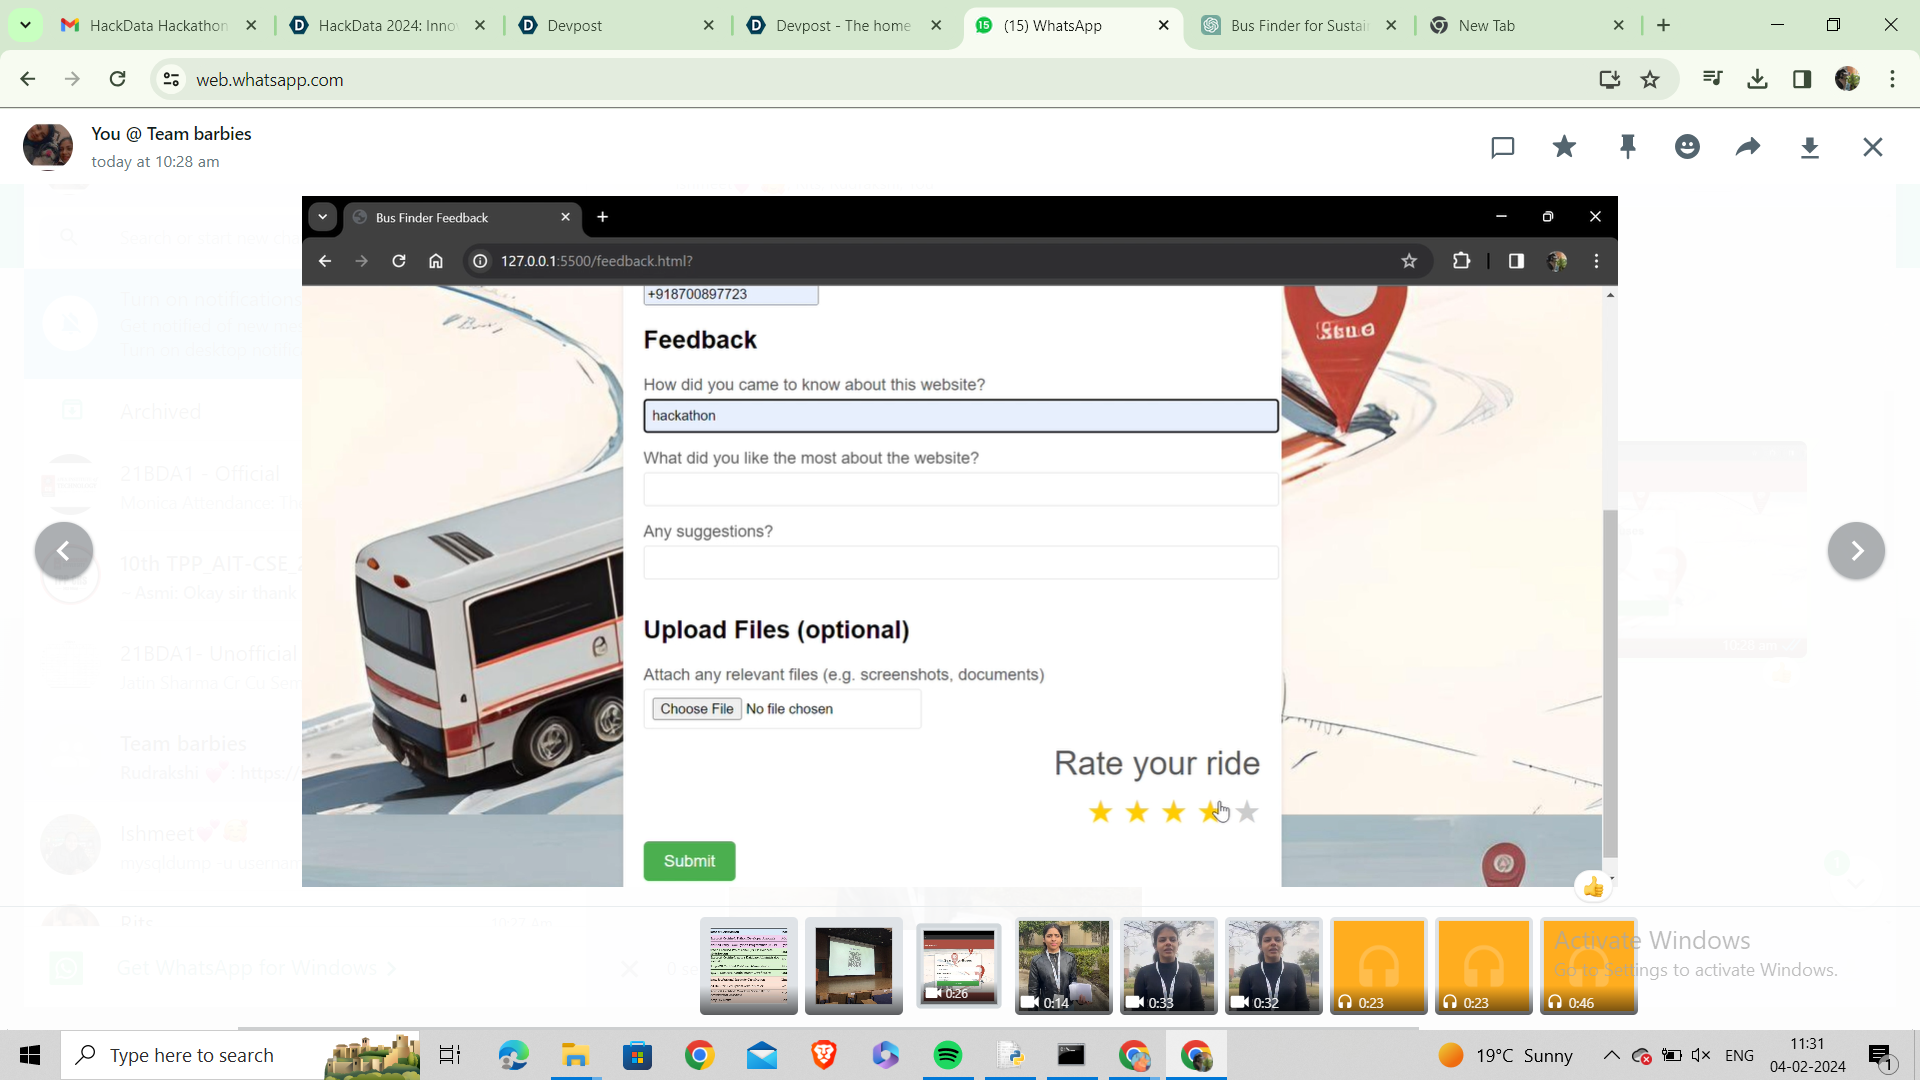Bookmark this page with star icon
This screenshot has width=1920, height=1080.
[x=1650, y=79]
